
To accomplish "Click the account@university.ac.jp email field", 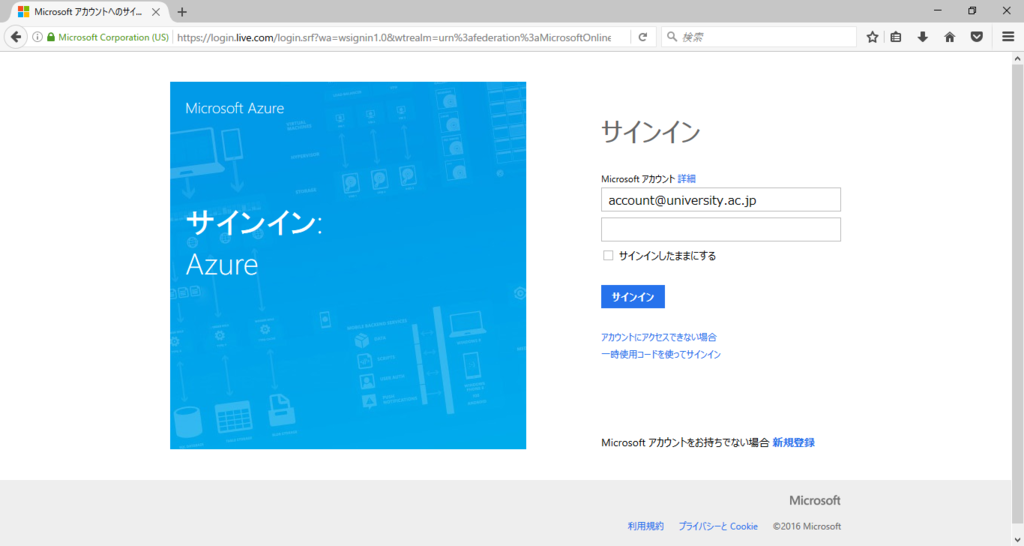I will coord(720,200).
